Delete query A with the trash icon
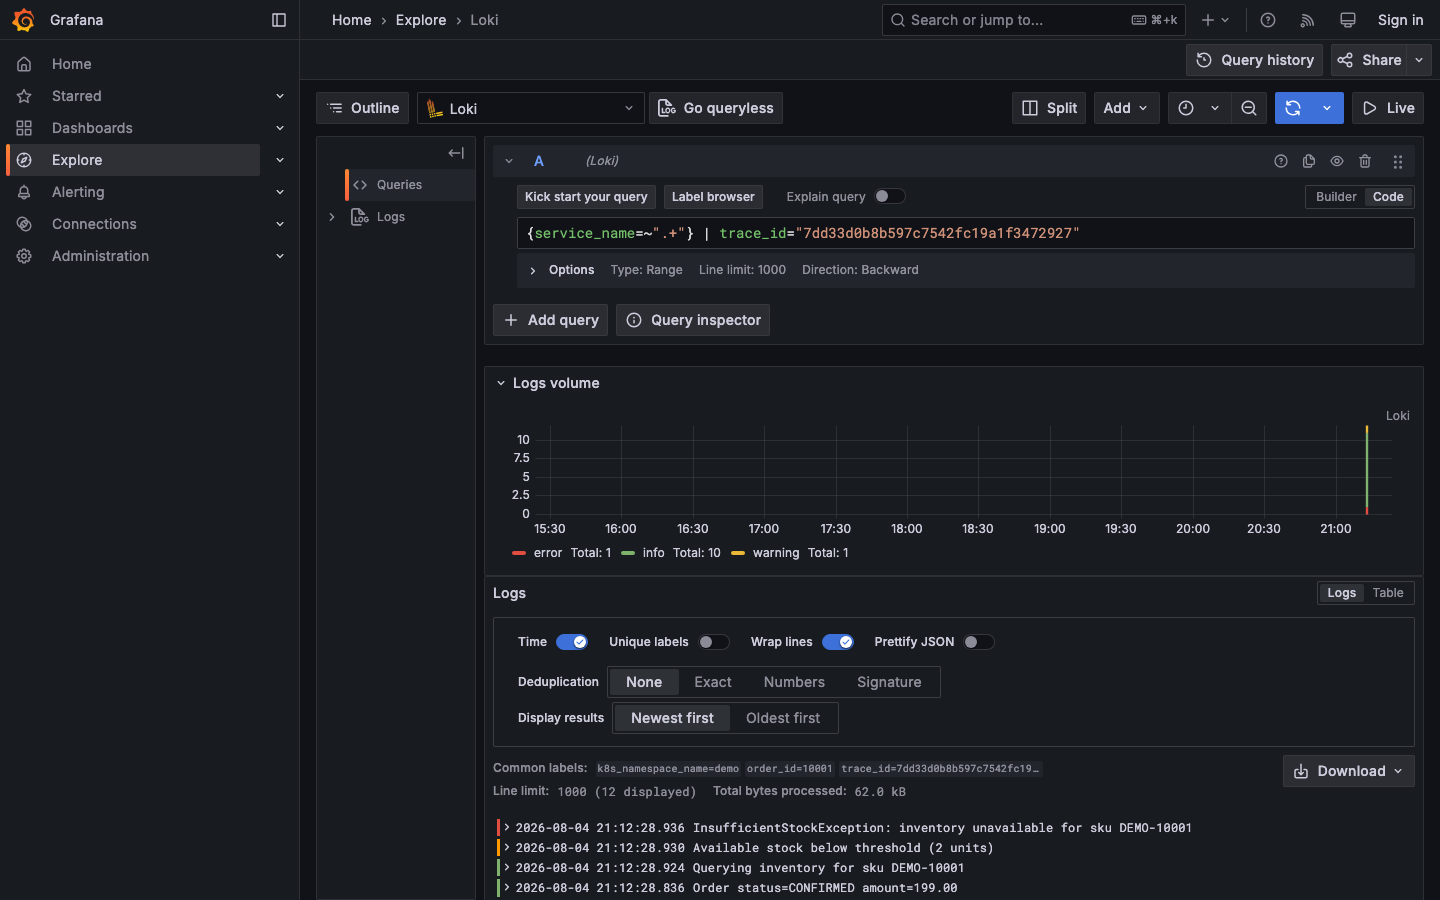The image size is (1440, 900). (x=1365, y=161)
